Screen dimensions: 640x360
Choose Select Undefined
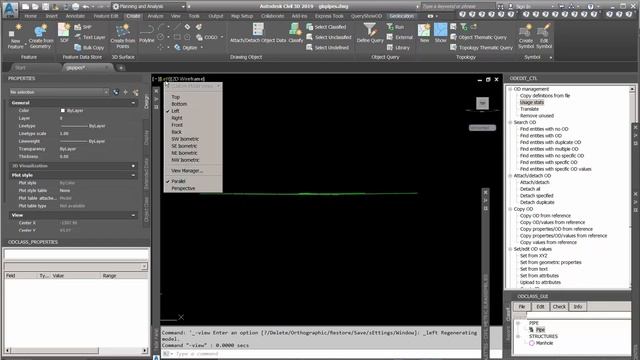tap(327, 47)
